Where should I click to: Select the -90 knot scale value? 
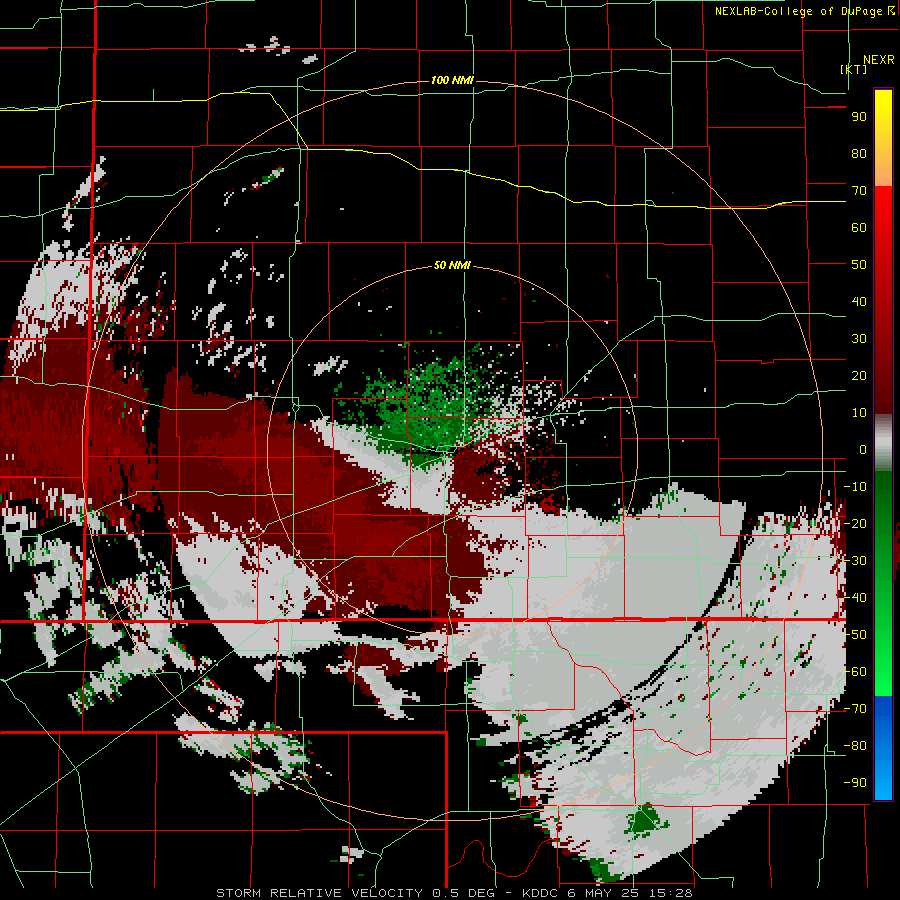[x=855, y=783]
